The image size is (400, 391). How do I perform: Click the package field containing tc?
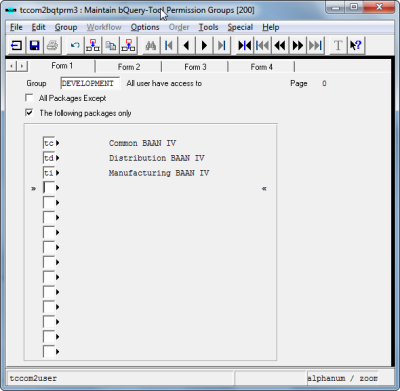(49, 143)
